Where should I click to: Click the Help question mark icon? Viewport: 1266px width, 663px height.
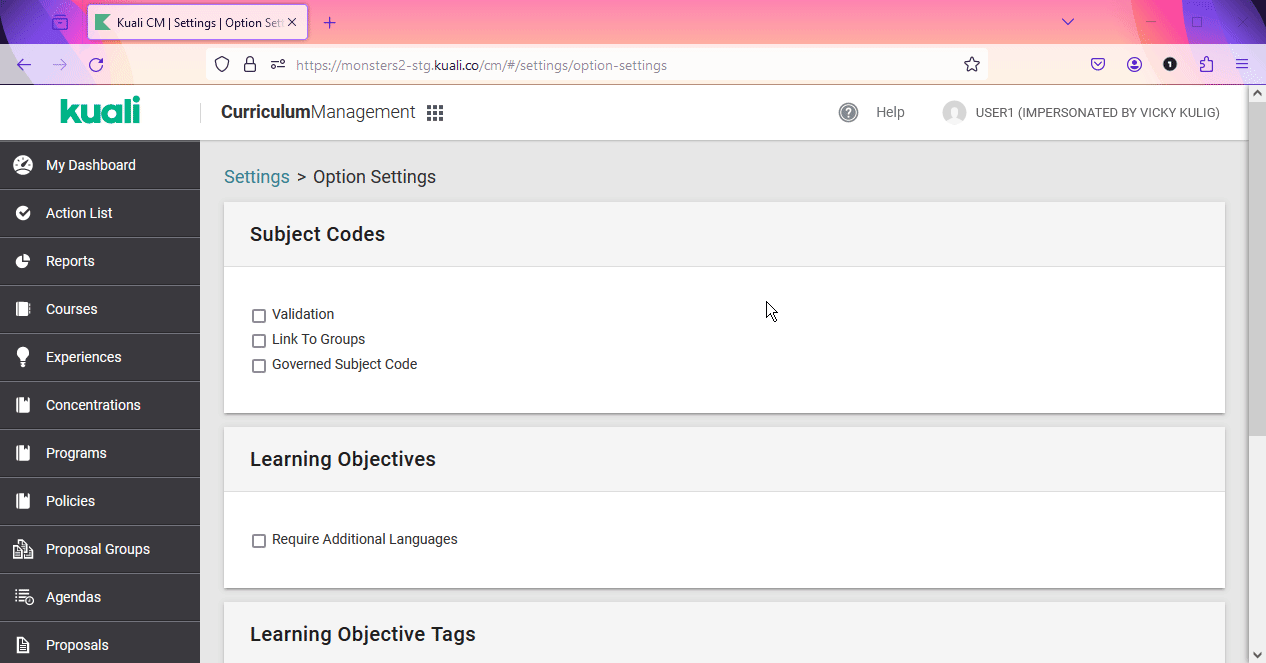click(848, 112)
